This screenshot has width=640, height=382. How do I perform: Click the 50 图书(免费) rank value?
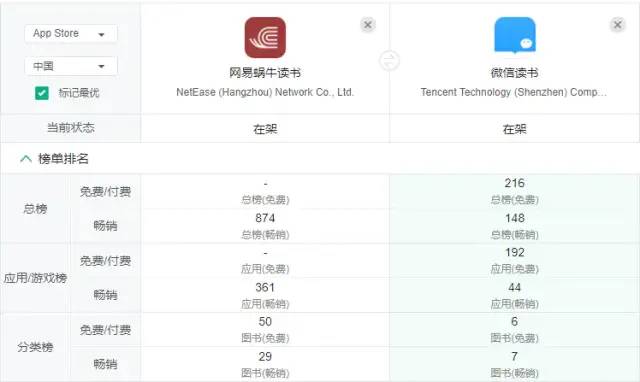point(265,322)
